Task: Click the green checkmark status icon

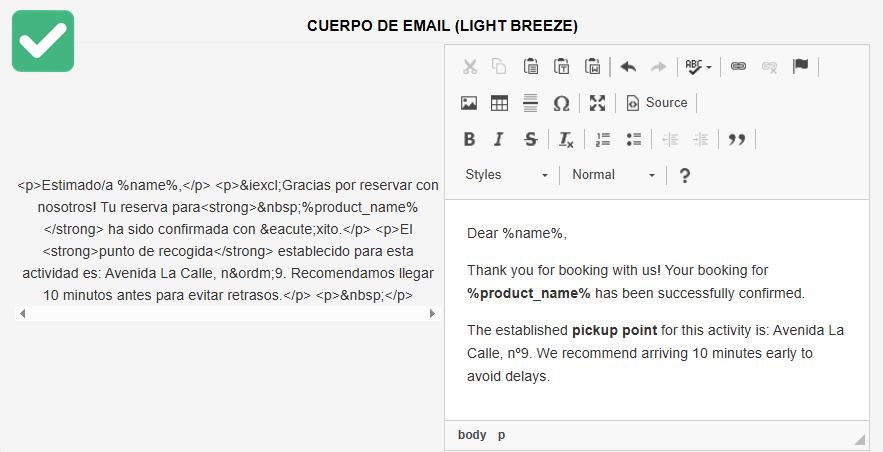Action: [43, 41]
